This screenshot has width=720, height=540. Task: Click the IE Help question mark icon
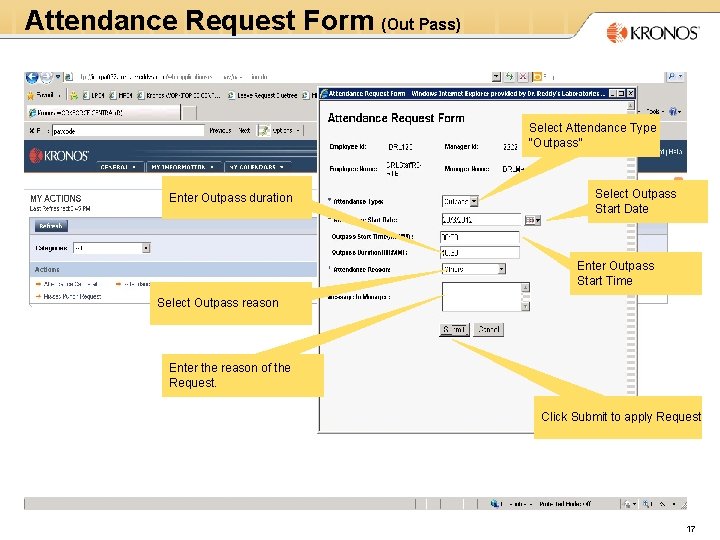pyautogui.click(x=675, y=112)
